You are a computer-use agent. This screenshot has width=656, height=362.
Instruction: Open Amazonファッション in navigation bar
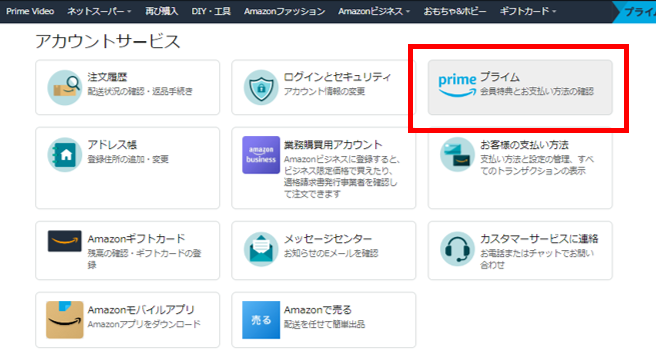click(284, 11)
